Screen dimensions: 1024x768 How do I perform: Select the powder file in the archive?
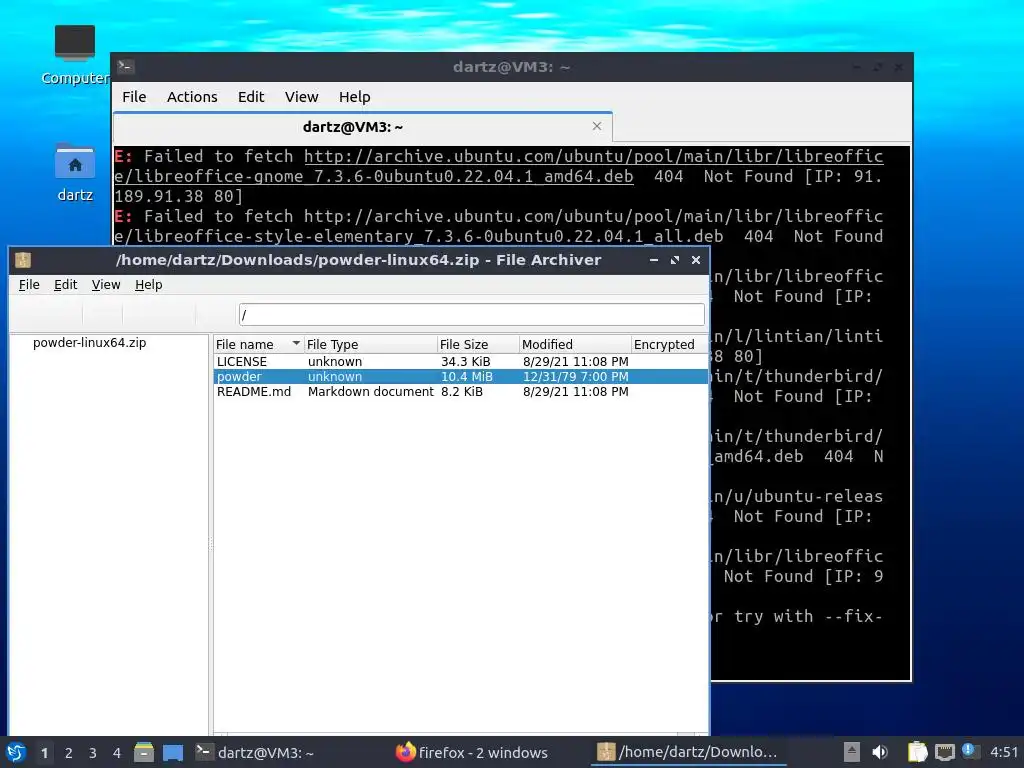[x=460, y=377]
